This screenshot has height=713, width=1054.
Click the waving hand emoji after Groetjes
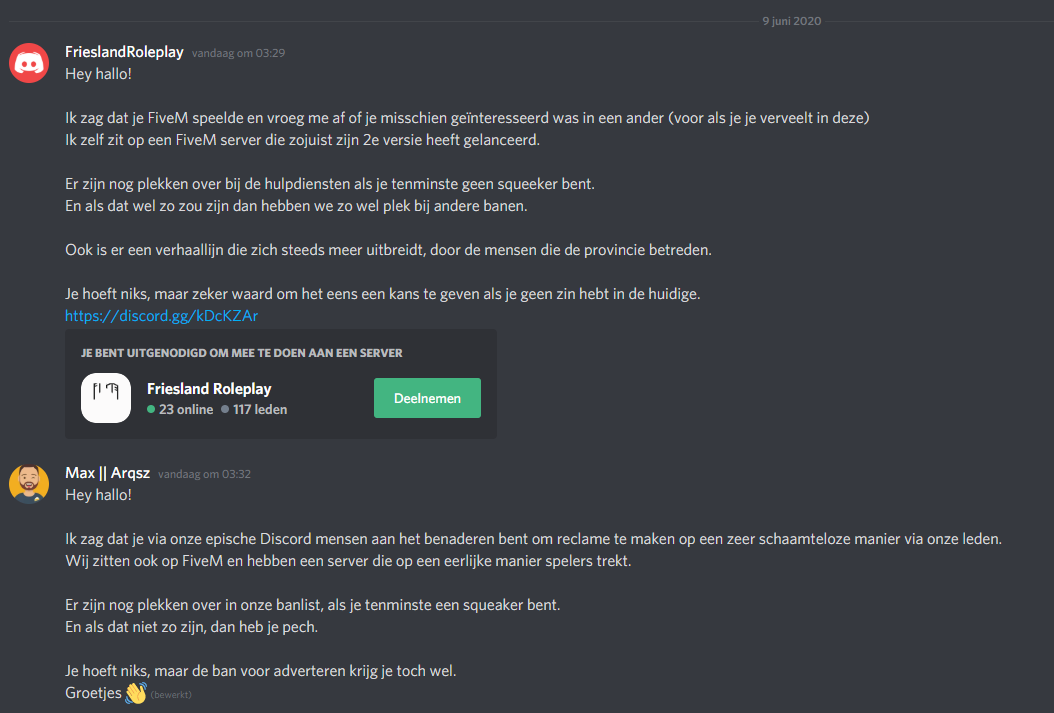tap(136, 693)
